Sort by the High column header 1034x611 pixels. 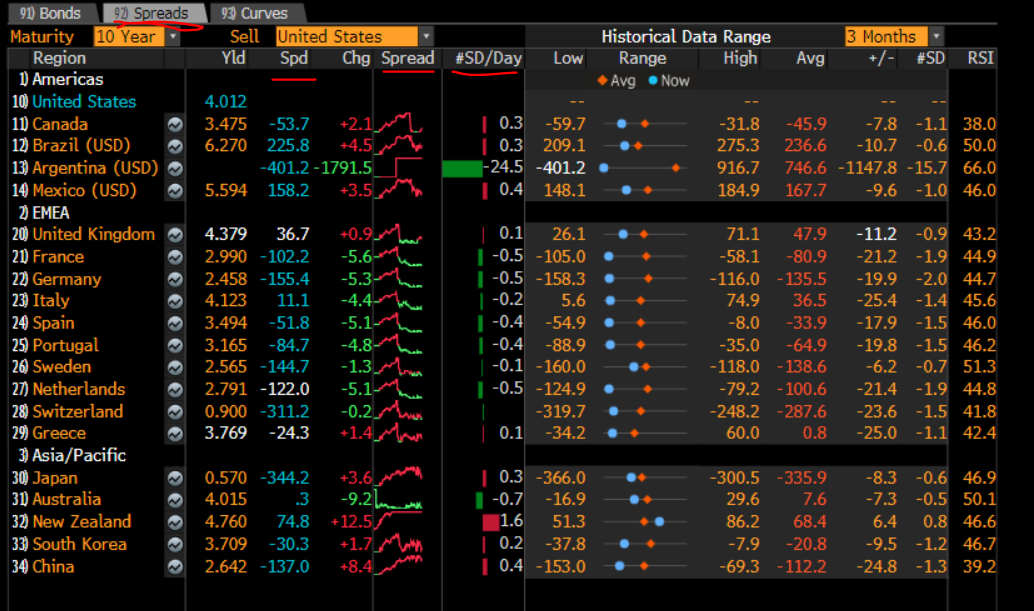click(740, 58)
